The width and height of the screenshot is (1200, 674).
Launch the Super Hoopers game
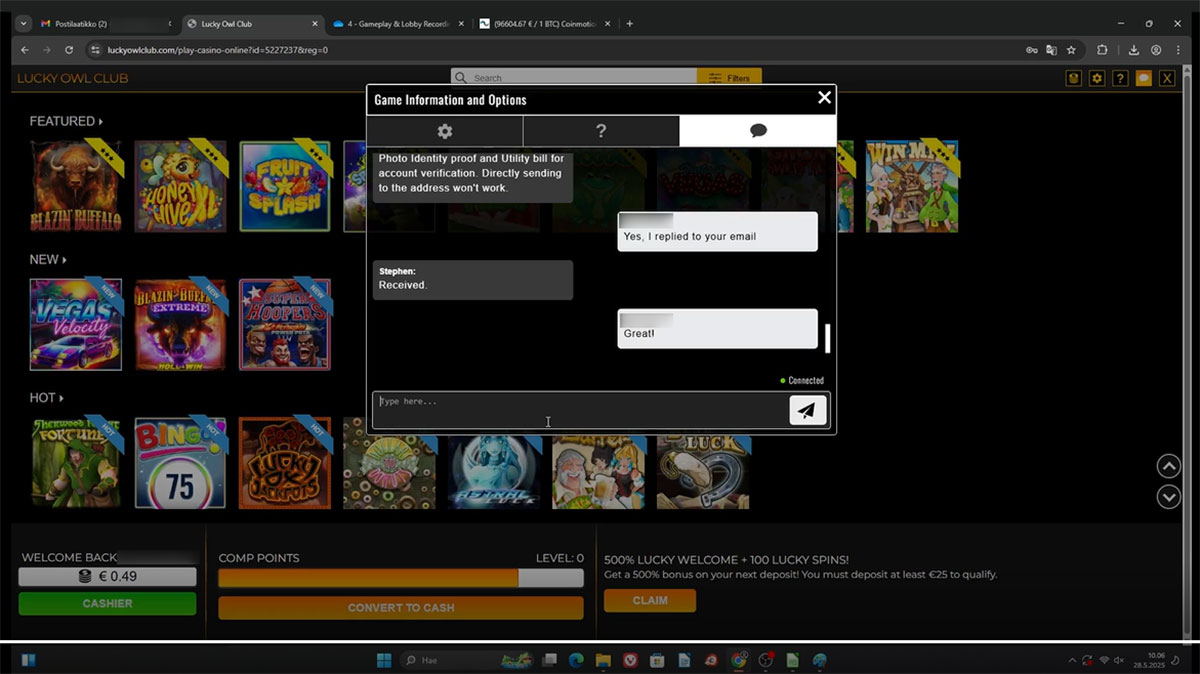coord(285,324)
